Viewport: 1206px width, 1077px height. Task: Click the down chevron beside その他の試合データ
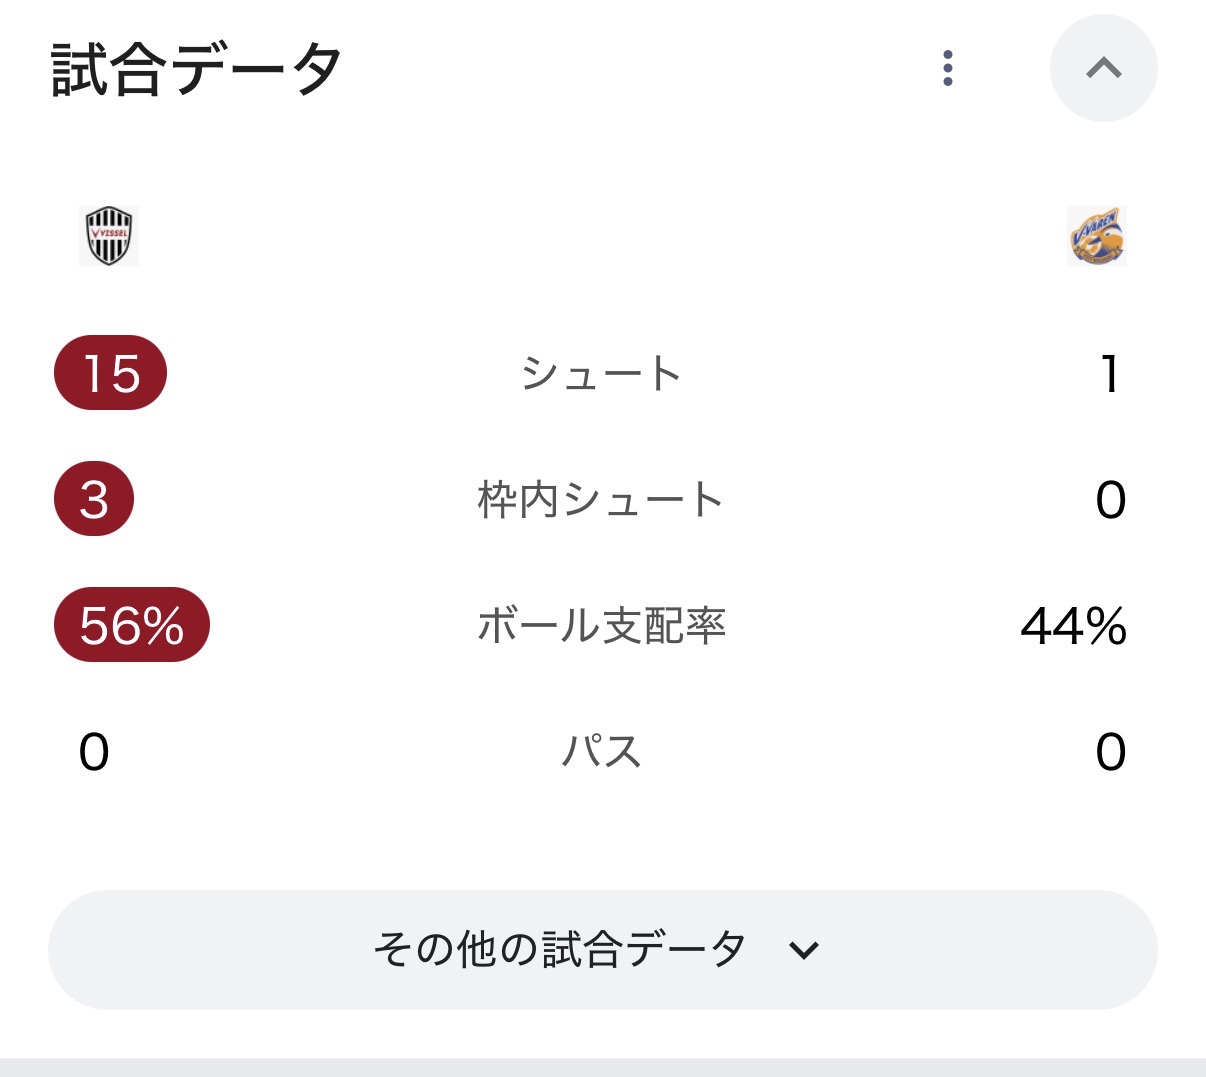804,950
